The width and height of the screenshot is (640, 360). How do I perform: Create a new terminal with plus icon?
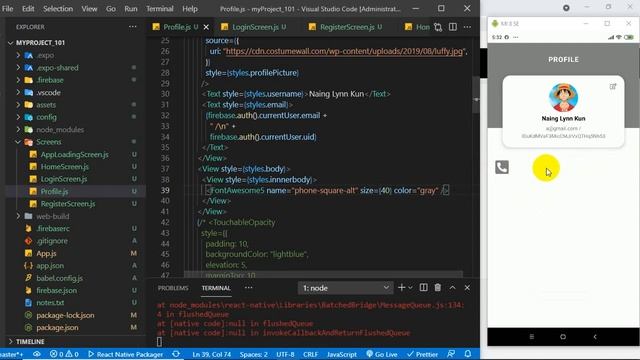(401, 288)
